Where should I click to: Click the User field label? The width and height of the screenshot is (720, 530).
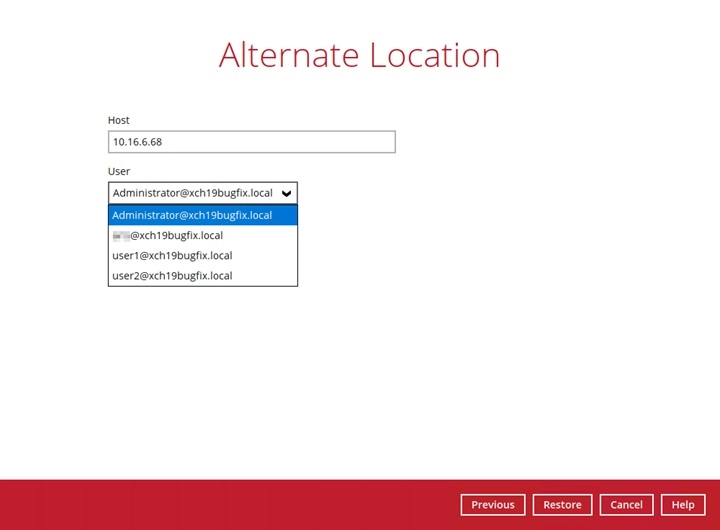[x=119, y=171]
